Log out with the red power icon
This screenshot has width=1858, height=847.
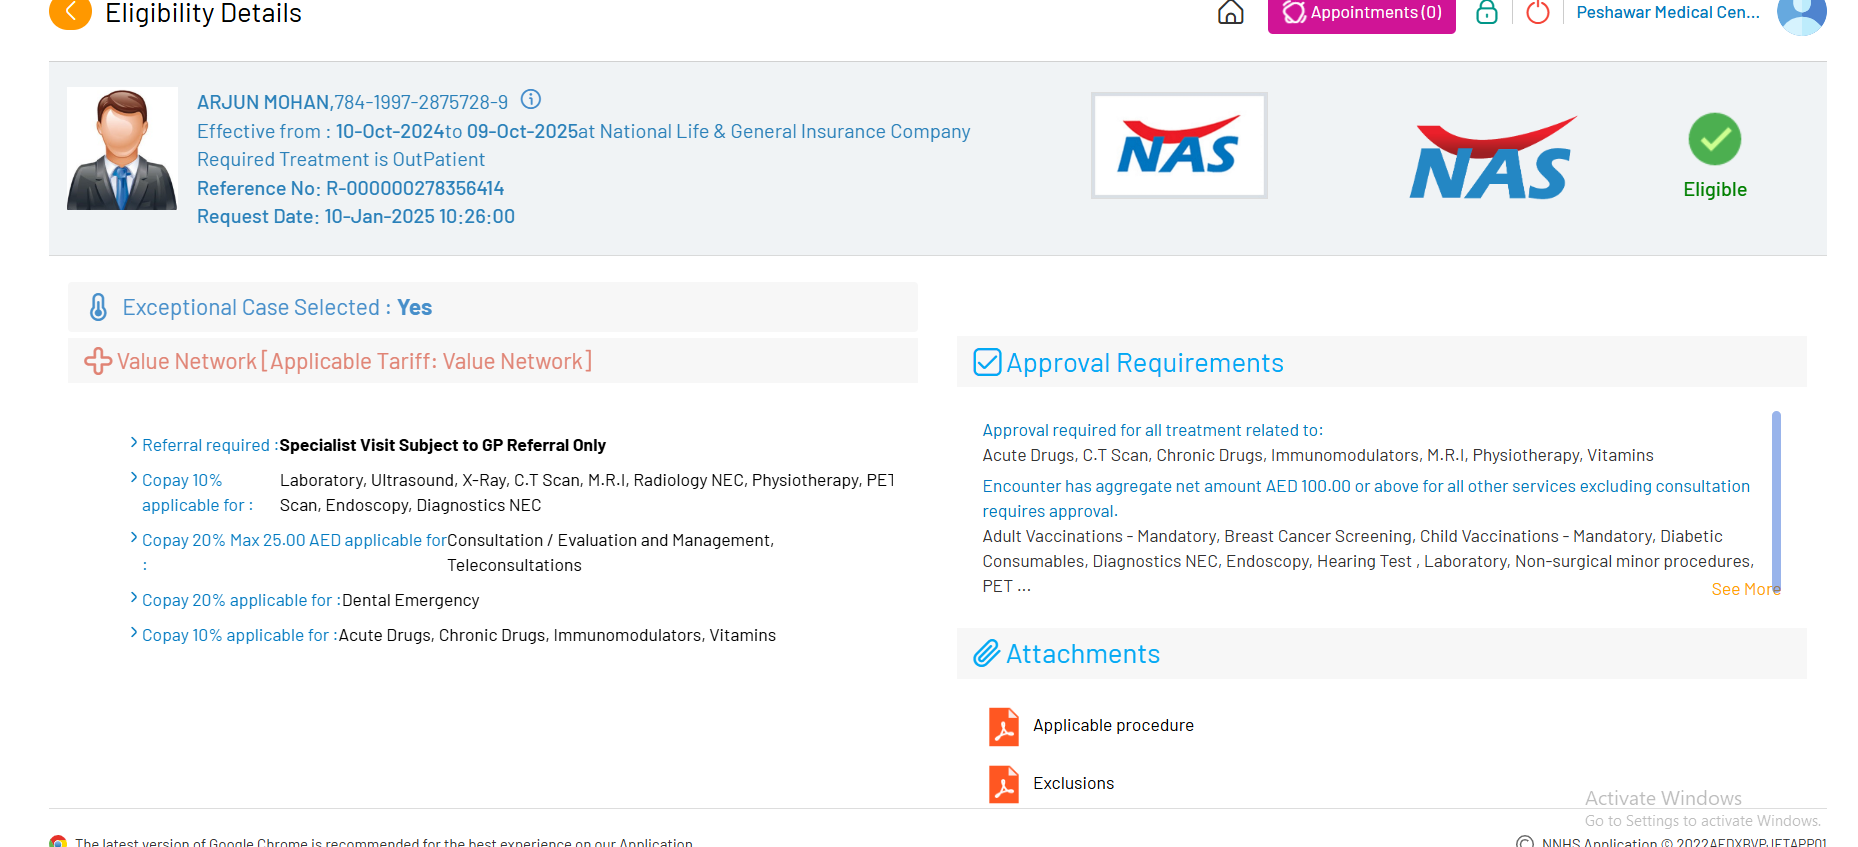coord(1538,12)
